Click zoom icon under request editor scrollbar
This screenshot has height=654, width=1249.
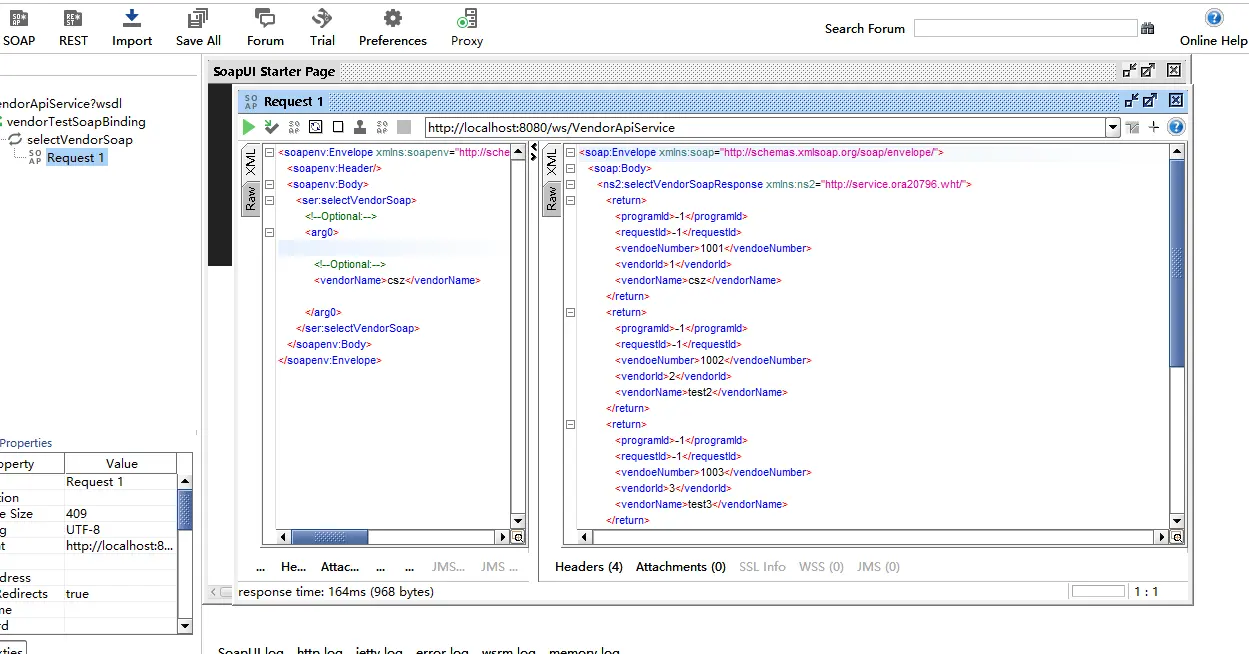(518, 537)
